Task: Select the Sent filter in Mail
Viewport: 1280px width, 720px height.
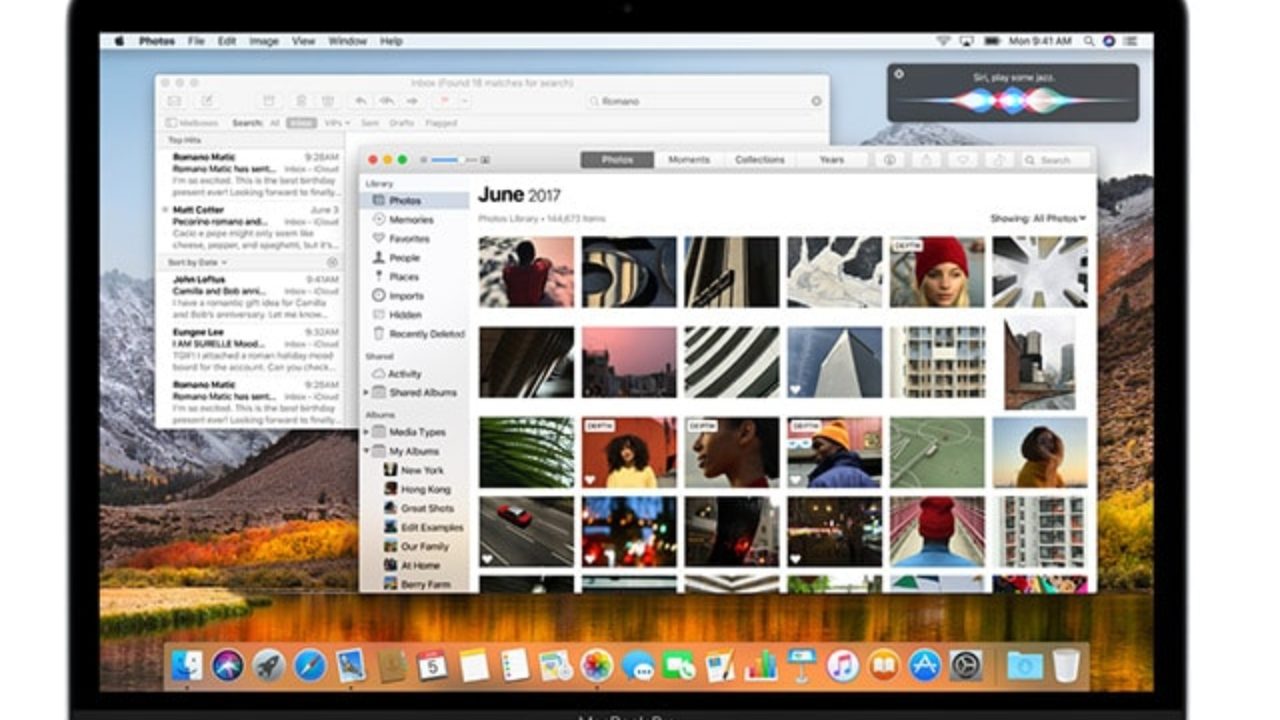Action: point(369,123)
